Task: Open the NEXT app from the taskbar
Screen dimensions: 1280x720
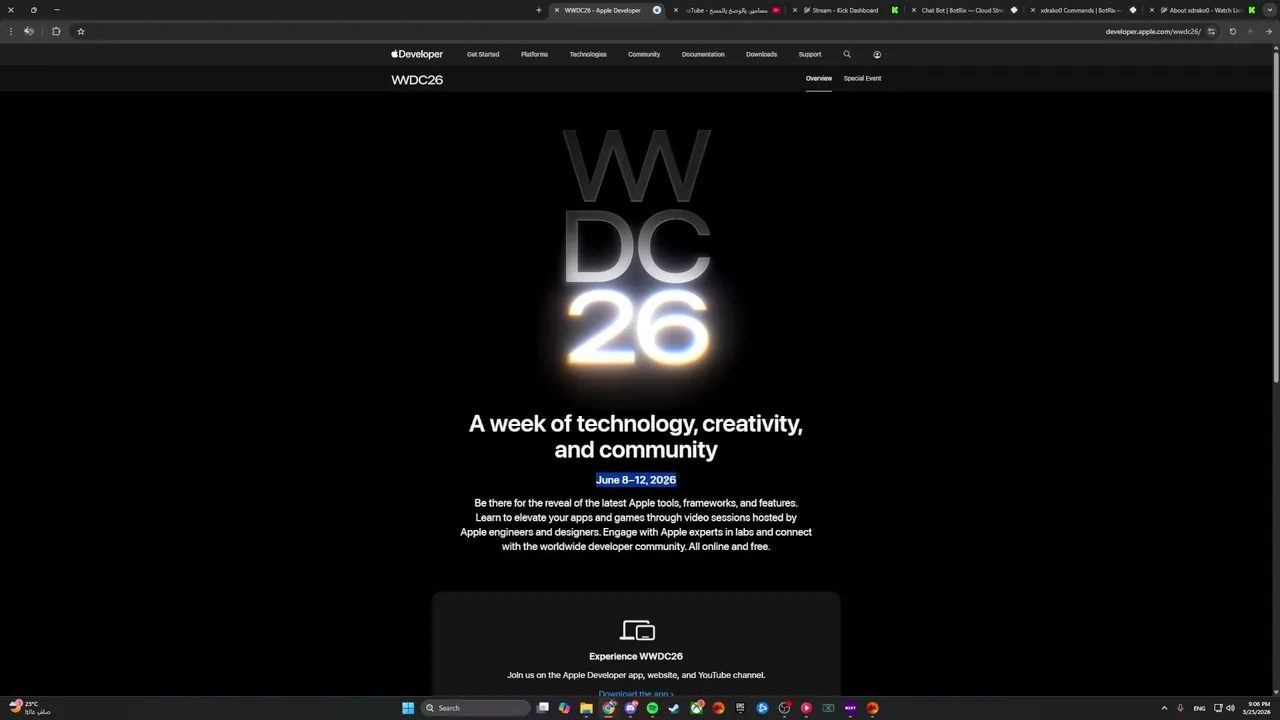Action: click(x=850, y=708)
